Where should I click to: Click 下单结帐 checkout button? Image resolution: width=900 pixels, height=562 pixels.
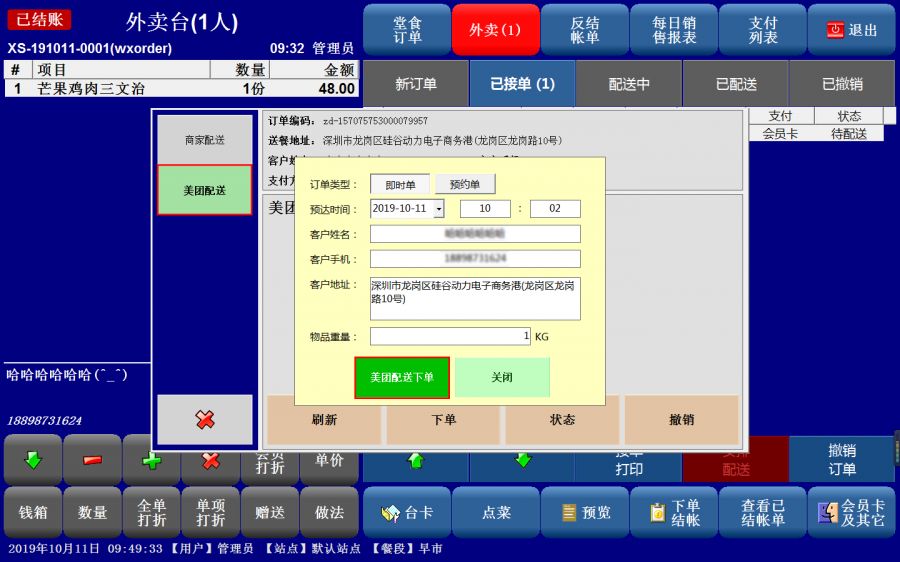tap(674, 513)
